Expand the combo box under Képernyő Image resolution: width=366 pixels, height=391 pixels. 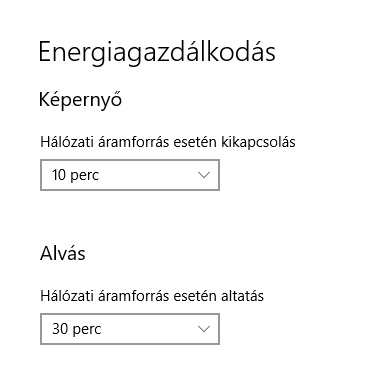click(130, 175)
